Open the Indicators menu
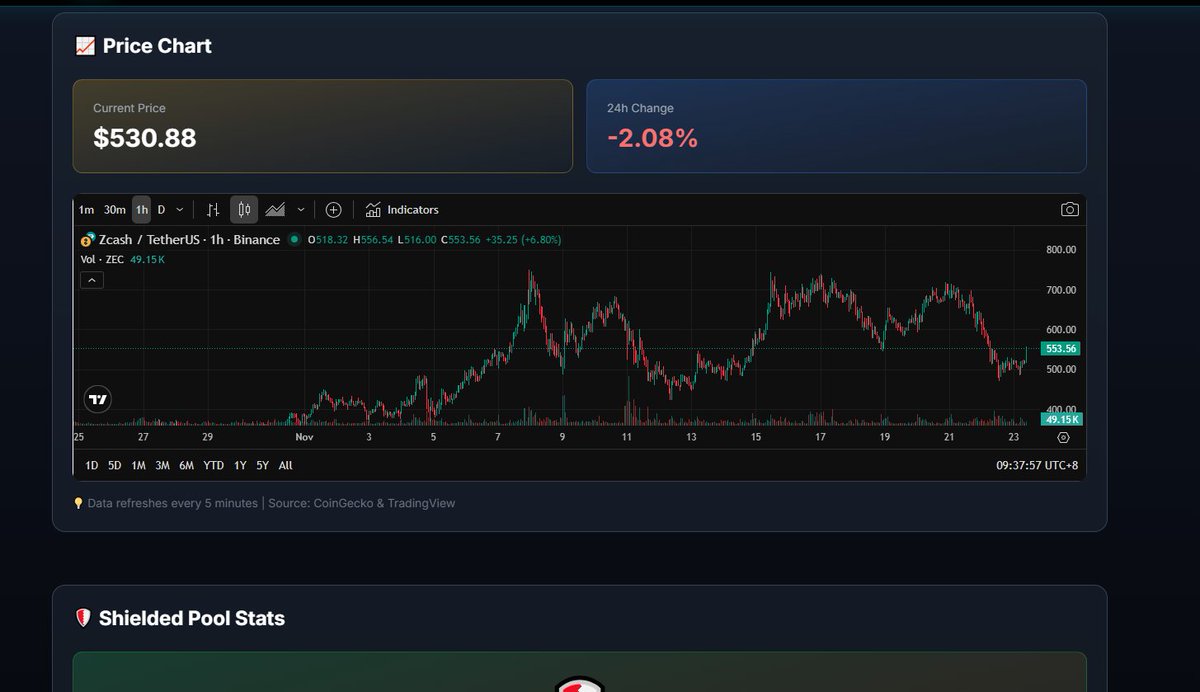The width and height of the screenshot is (1200, 692). [402, 210]
